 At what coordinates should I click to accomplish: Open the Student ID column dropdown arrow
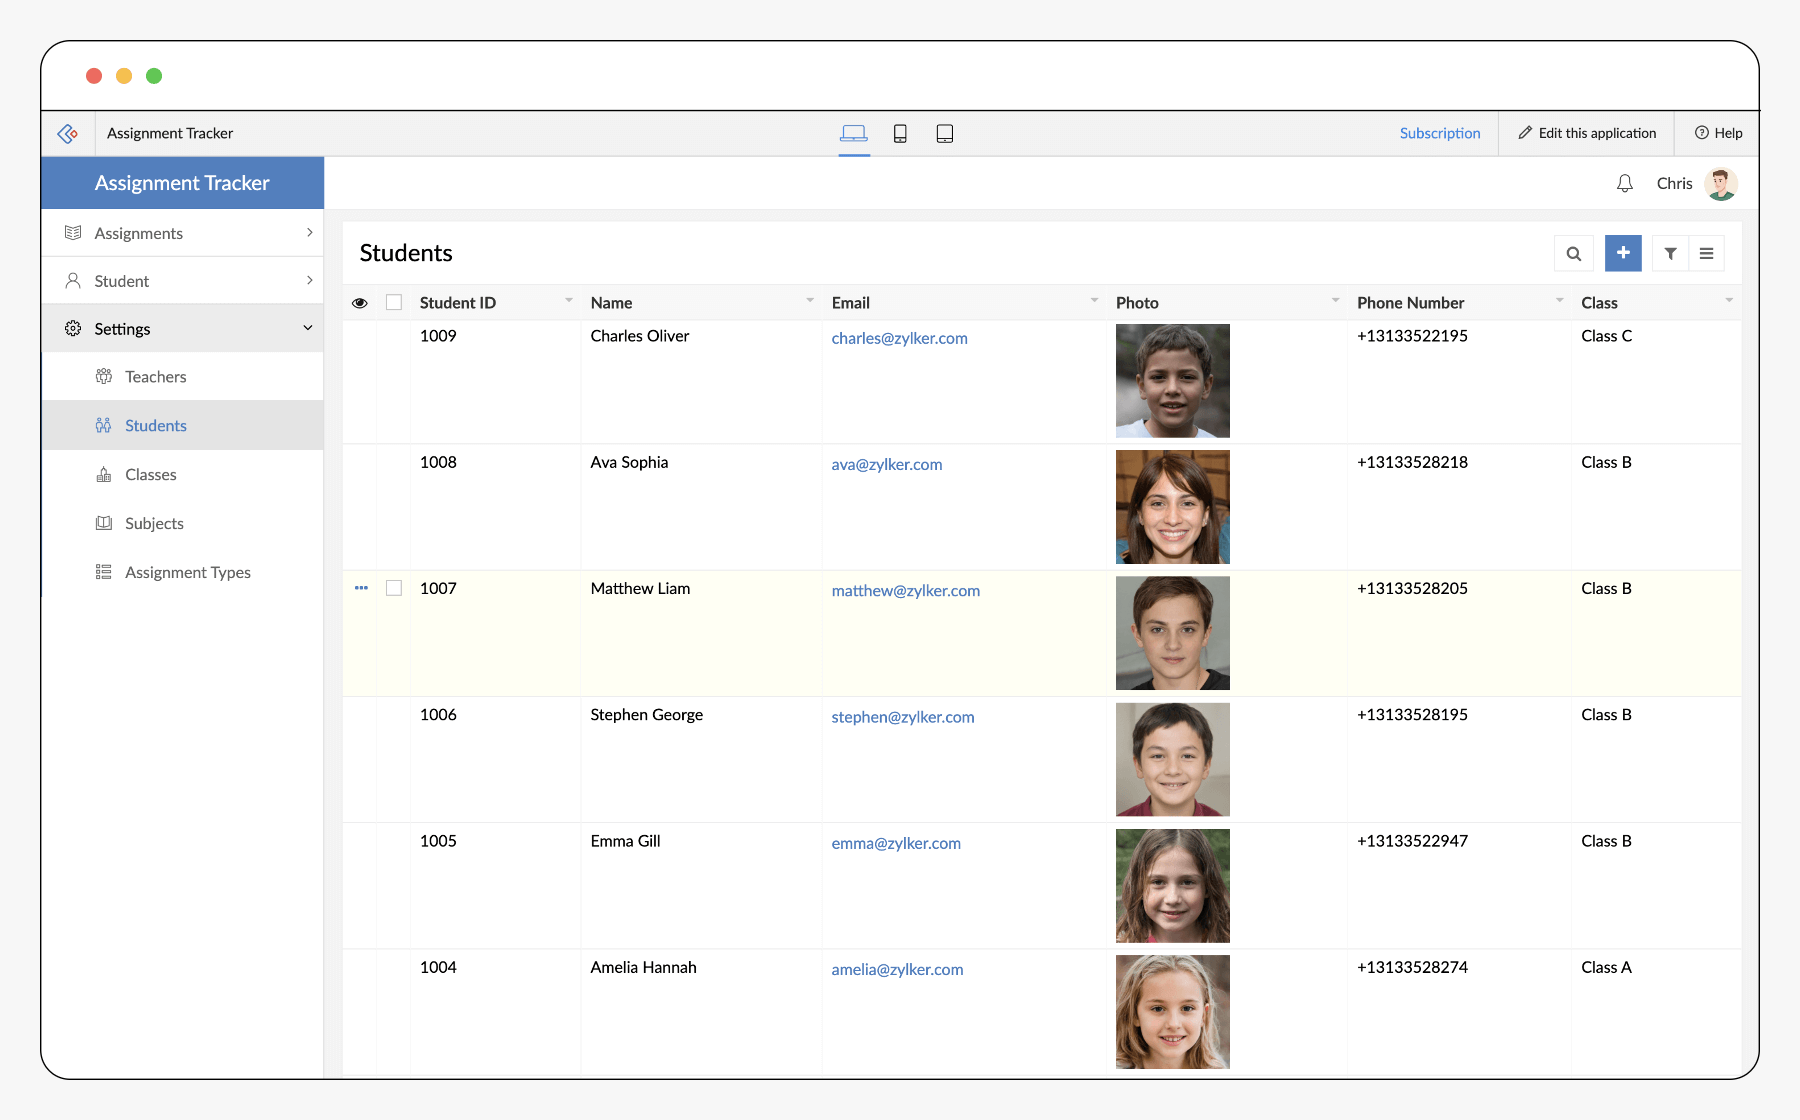click(568, 301)
